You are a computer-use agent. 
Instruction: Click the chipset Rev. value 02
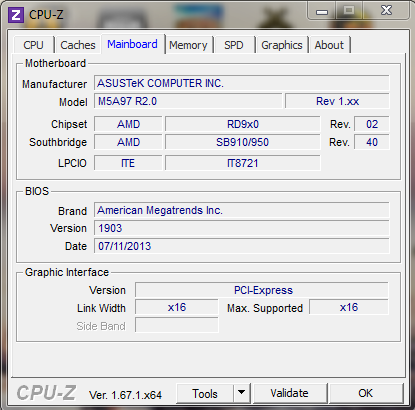point(372,124)
